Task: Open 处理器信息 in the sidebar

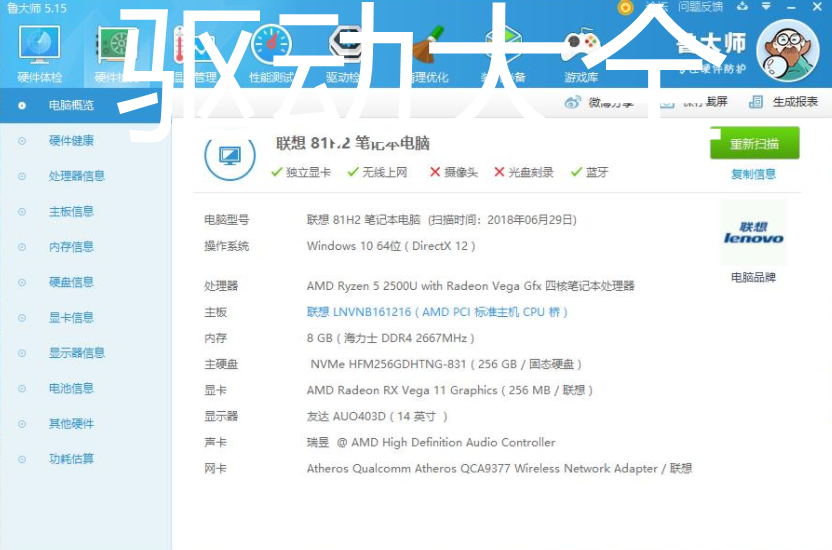Action: pyautogui.click(x=76, y=176)
